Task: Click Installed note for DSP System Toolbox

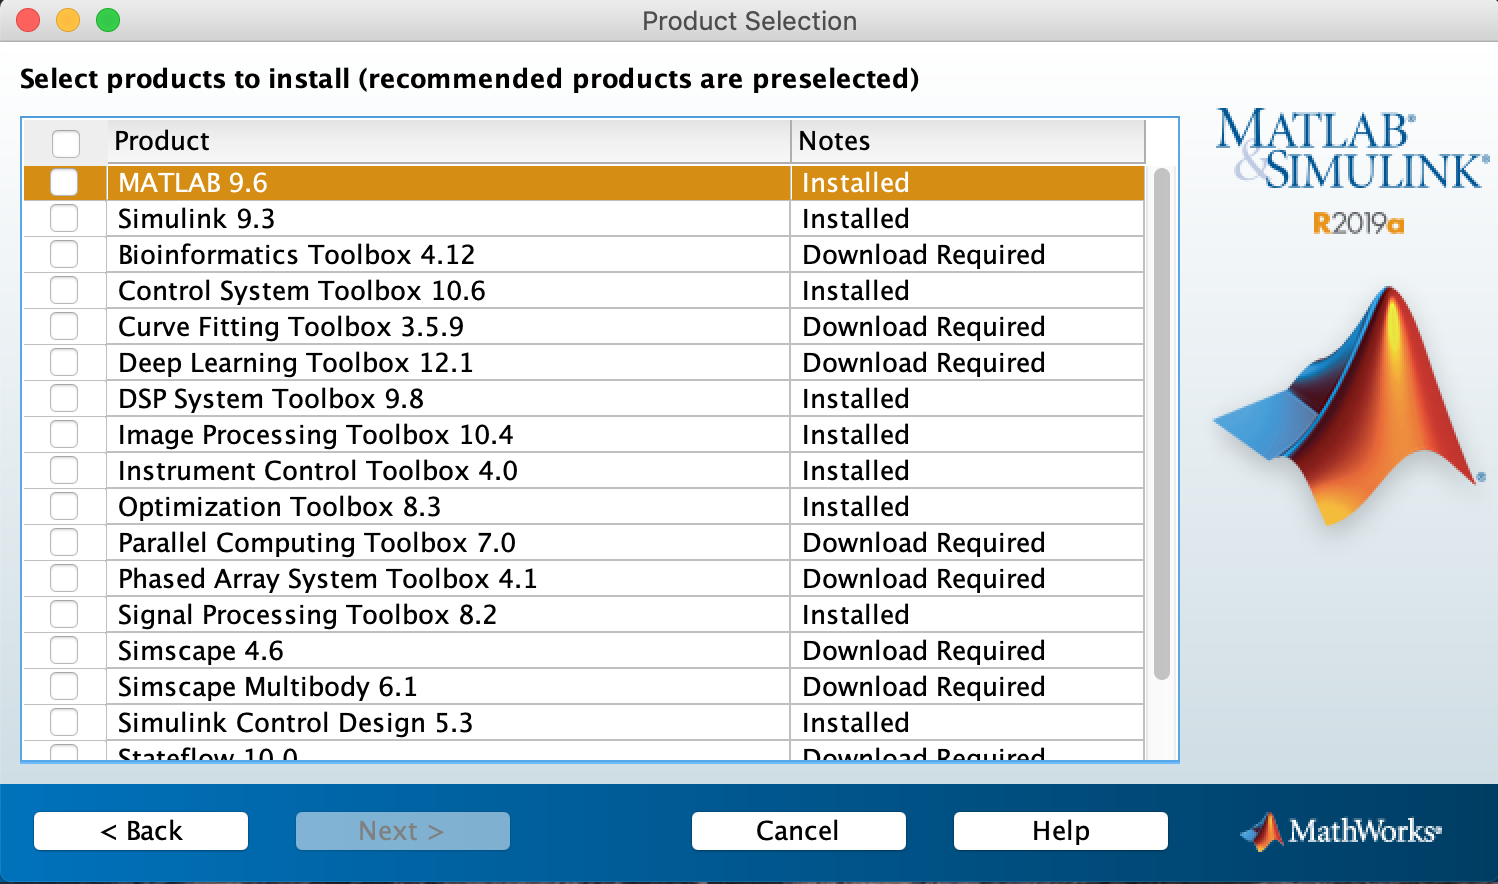Action: tap(856, 399)
